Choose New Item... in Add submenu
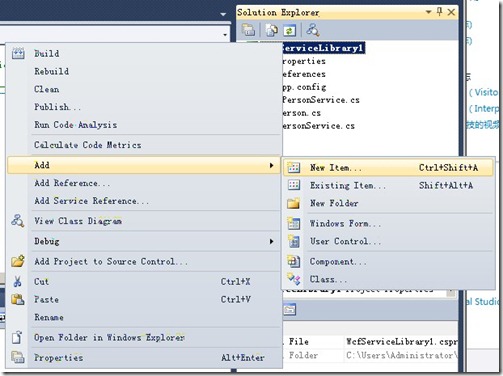 coord(388,167)
